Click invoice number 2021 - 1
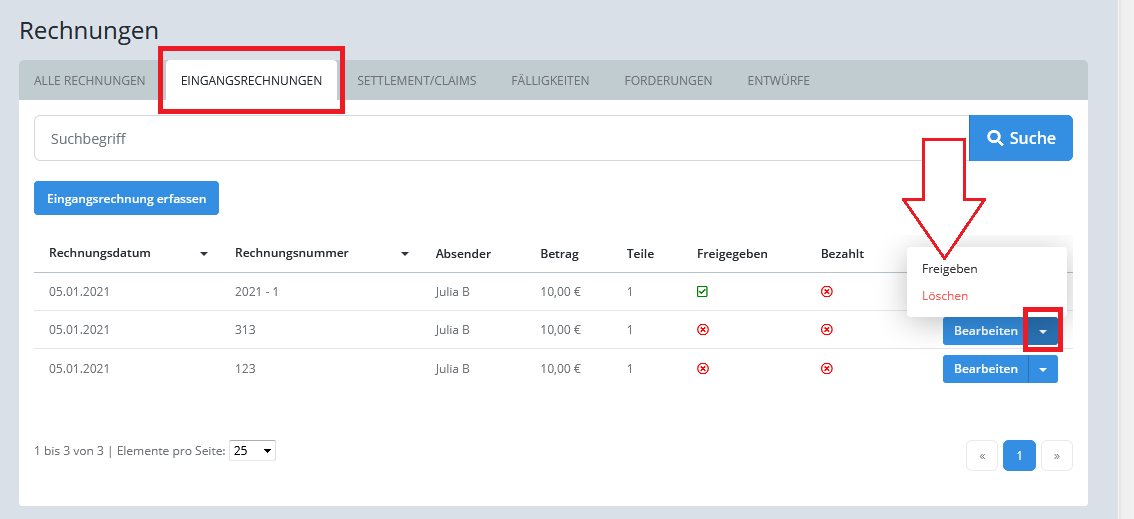Image resolution: width=1134 pixels, height=519 pixels. [256, 291]
